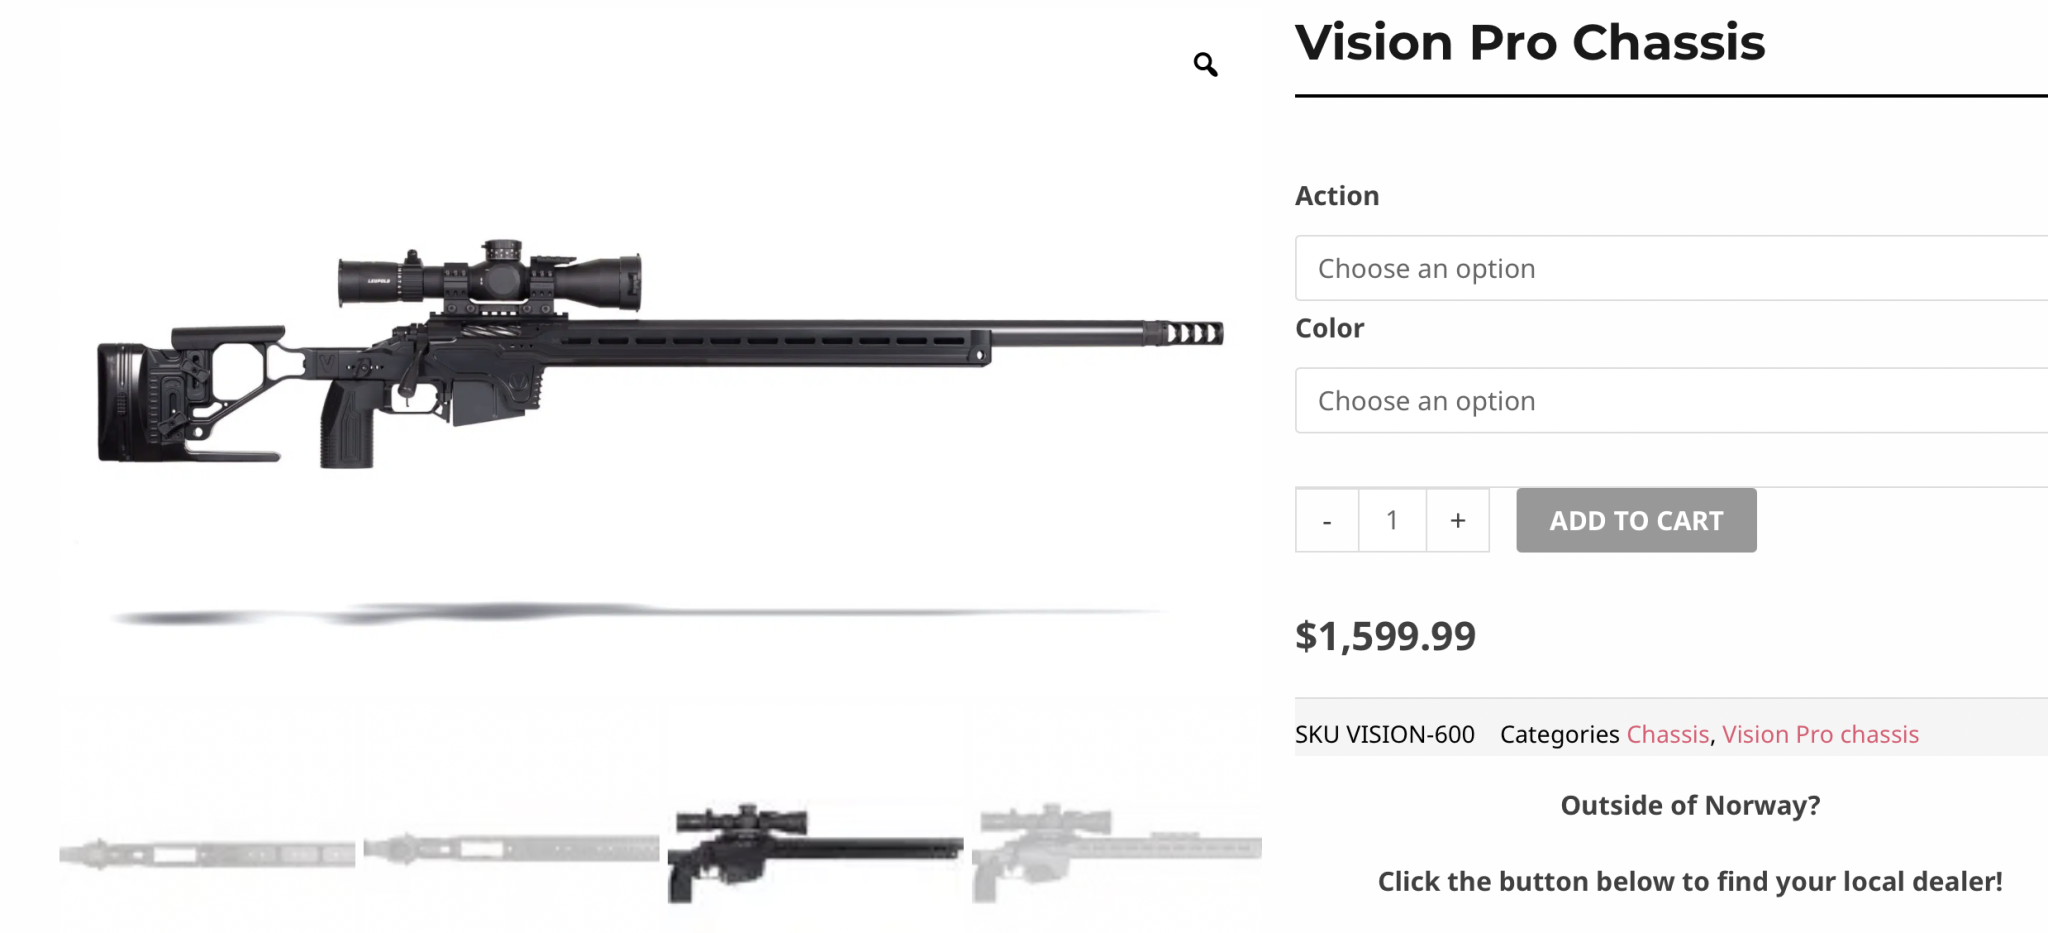Click the Outside of Norway heading
The width and height of the screenshot is (2048, 933).
(x=1690, y=806)
